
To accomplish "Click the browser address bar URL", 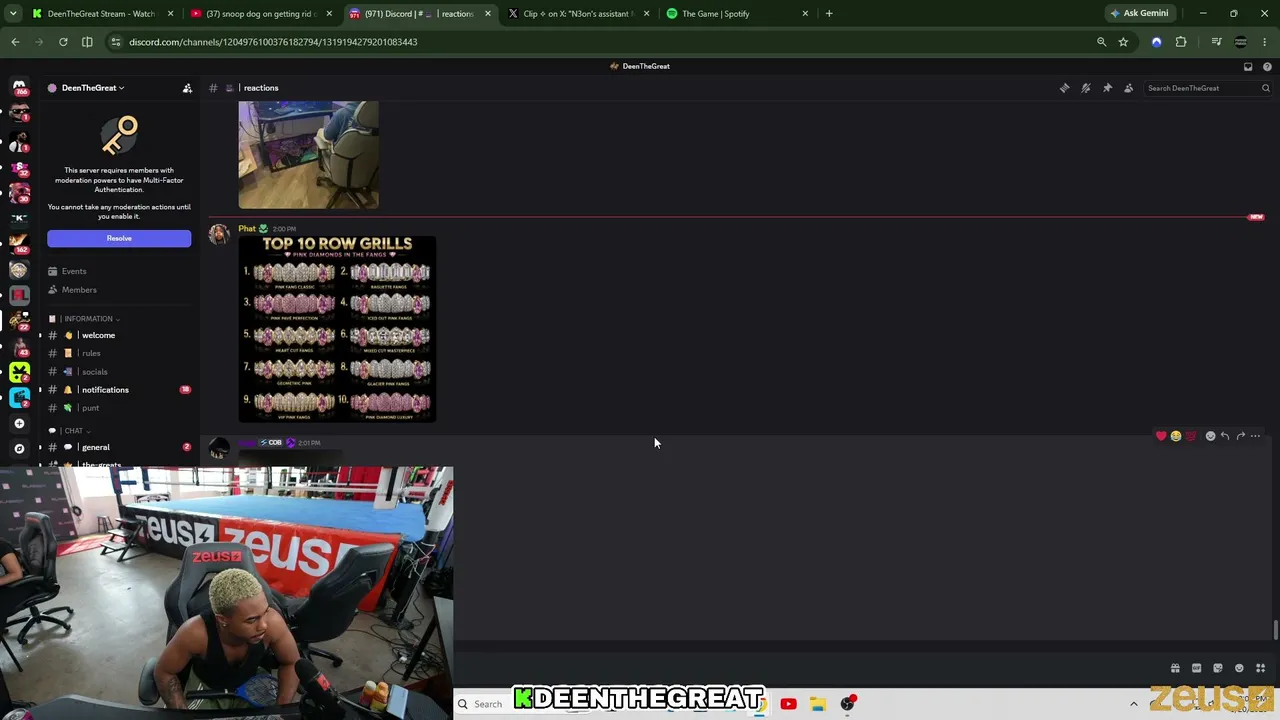I will pyautogui.click(x=273, y=42).
